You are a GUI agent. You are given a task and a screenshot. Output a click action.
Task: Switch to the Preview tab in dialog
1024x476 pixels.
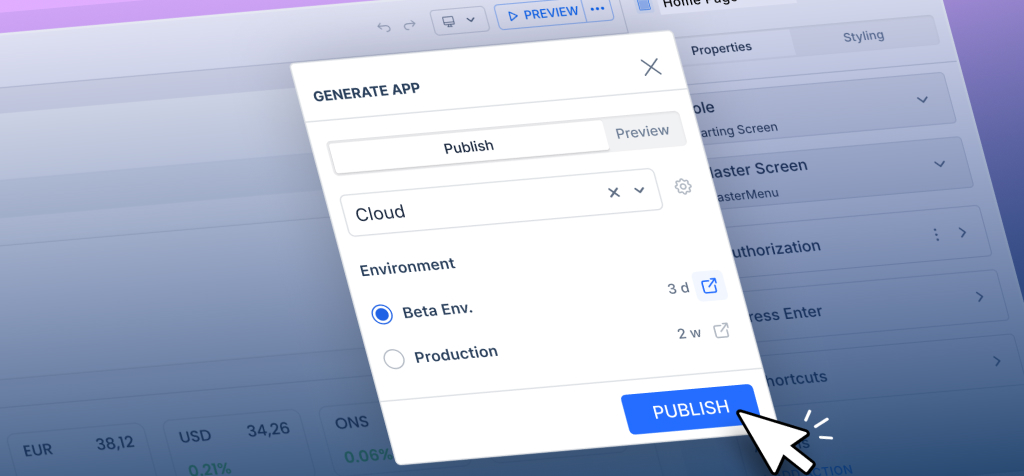pyautogui.click(x=643, y=132)
